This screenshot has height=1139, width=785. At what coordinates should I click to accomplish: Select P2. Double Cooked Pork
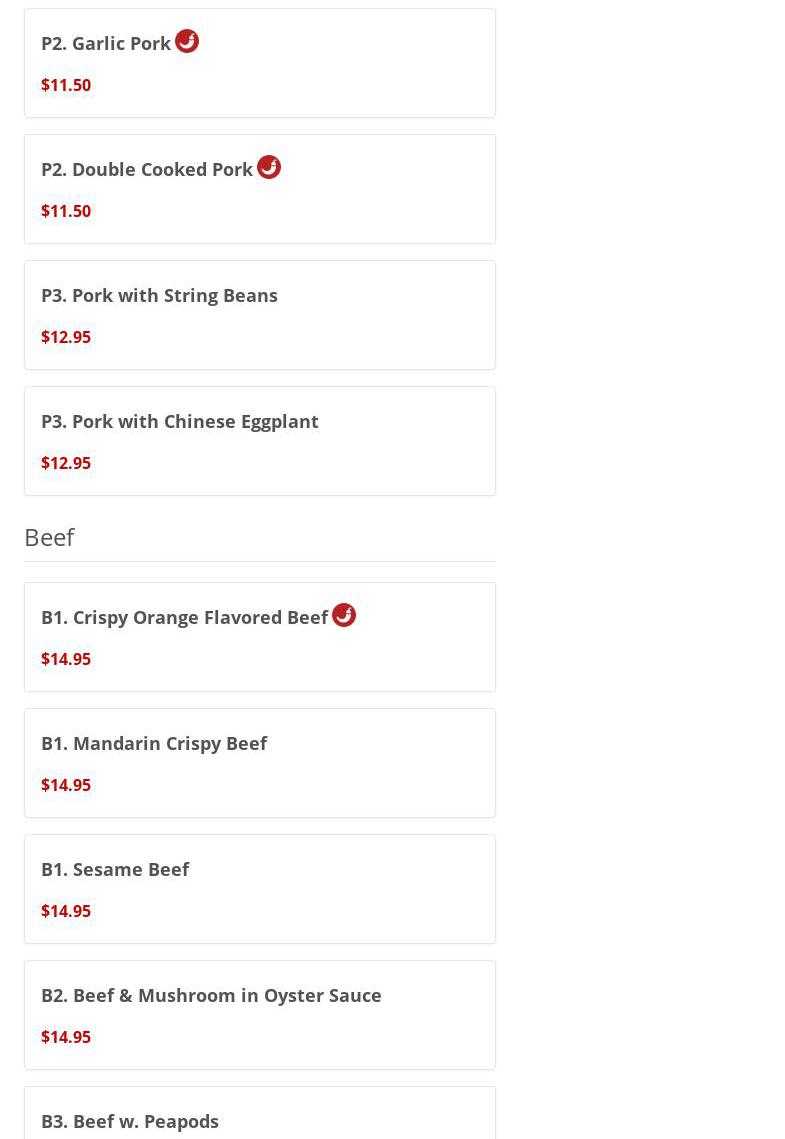click(x=147, y=169)
